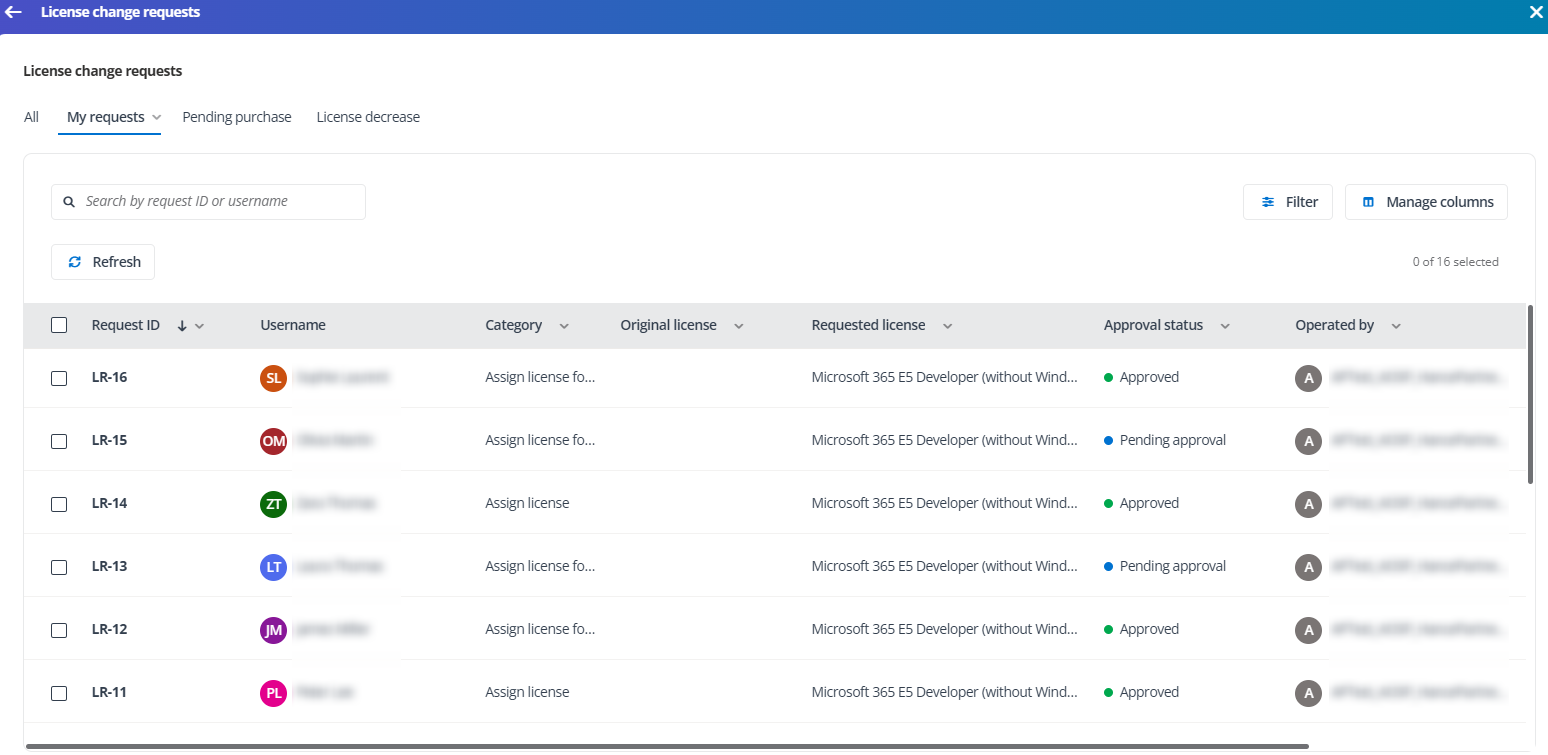Image resolution: width=1548 pixels, height=755 pixels.
Task: Open the Requested license column chevron
Action: pos(947,326)
